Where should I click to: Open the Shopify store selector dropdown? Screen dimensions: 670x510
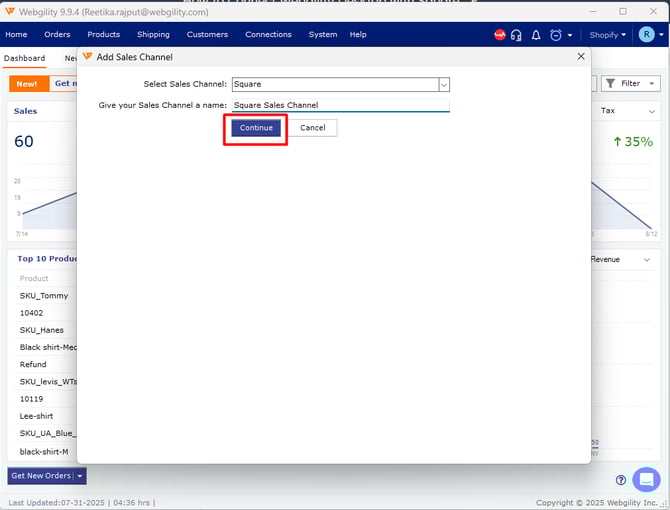point(607,35)
